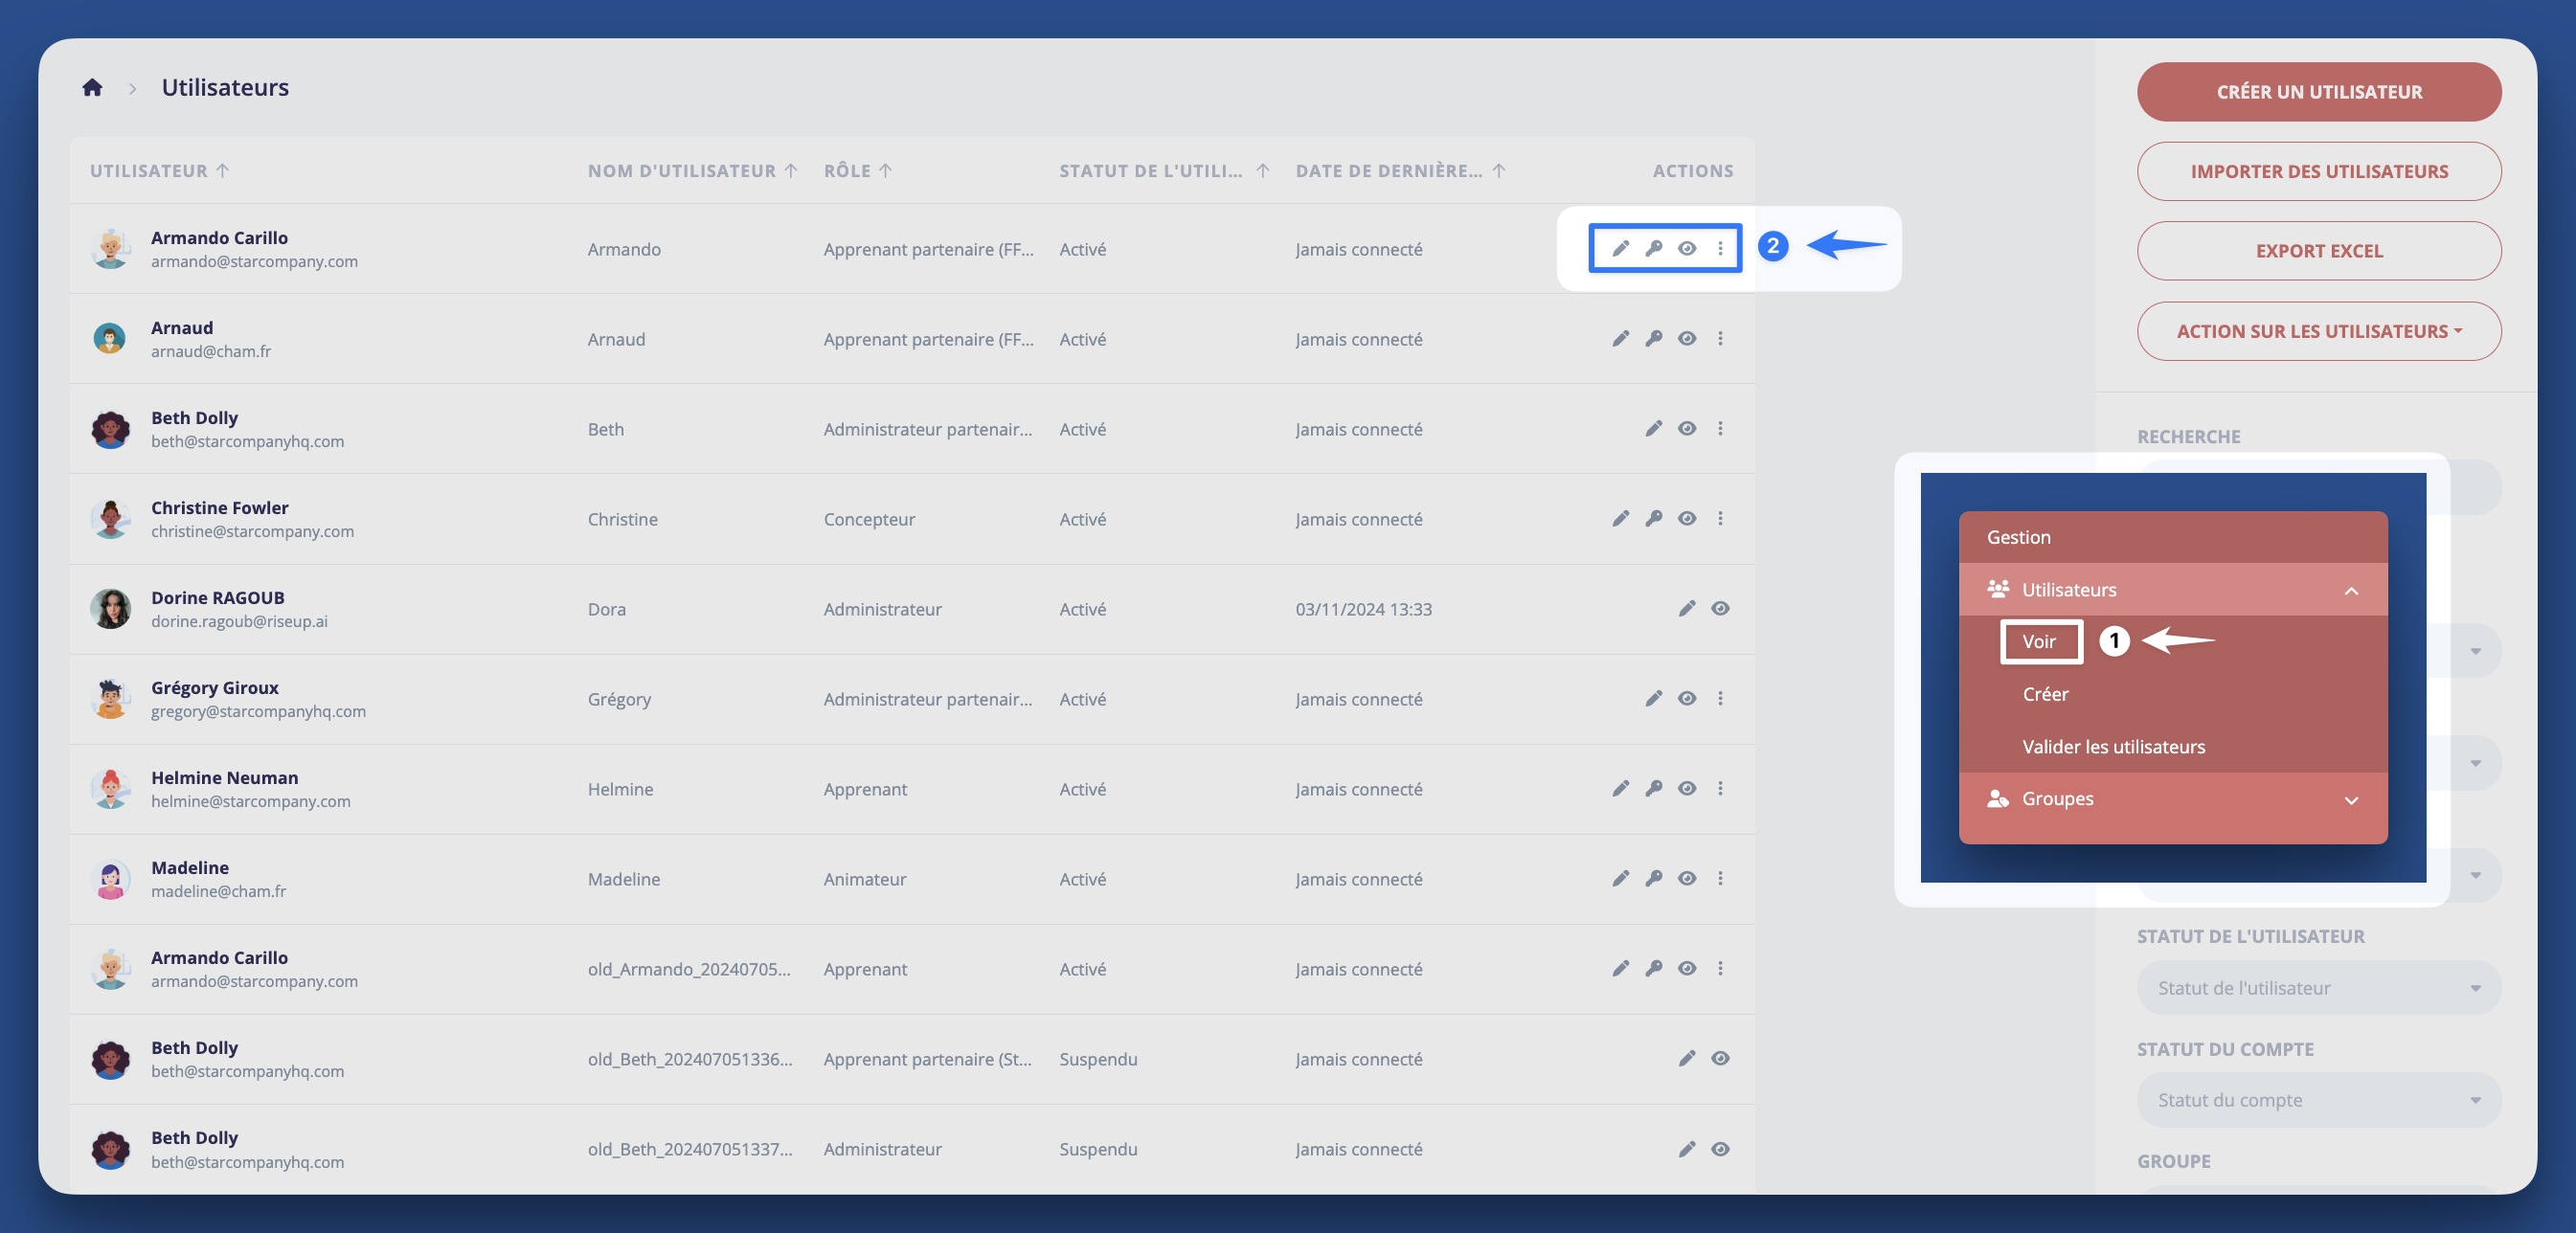Sort table by Rôle column
Screen dimensions: 2576x1233
pyautogui.click(x=857, y=171)
